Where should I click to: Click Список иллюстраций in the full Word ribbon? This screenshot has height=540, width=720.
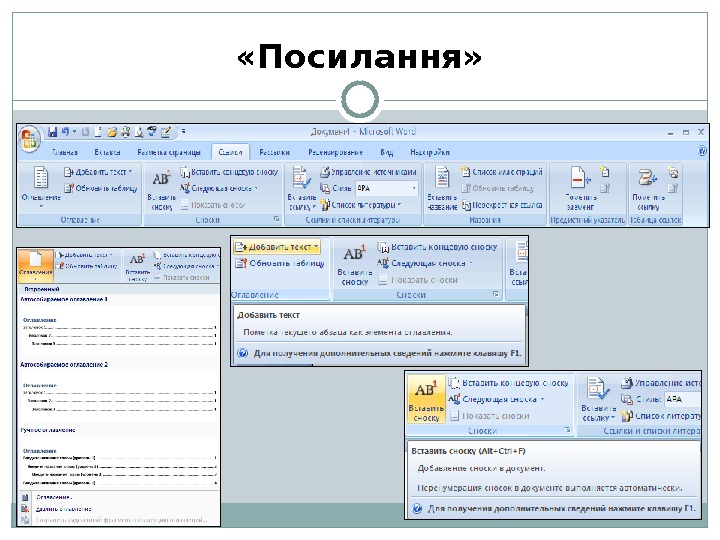click(x=502, y=172)
